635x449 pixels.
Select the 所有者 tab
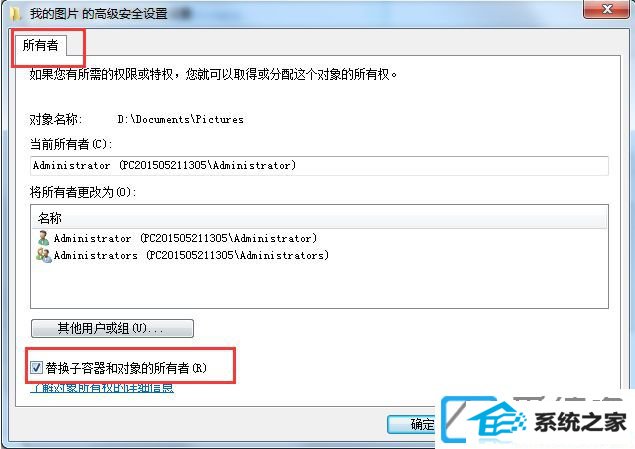click(40, 45)
